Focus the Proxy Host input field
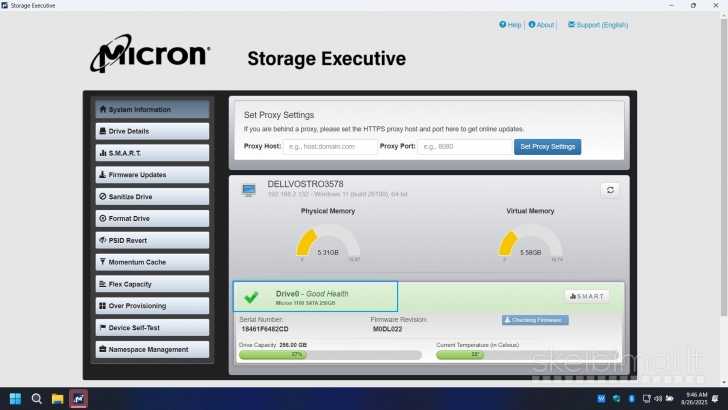This screenshot has height=410, width=728. (x=330, y=147)
